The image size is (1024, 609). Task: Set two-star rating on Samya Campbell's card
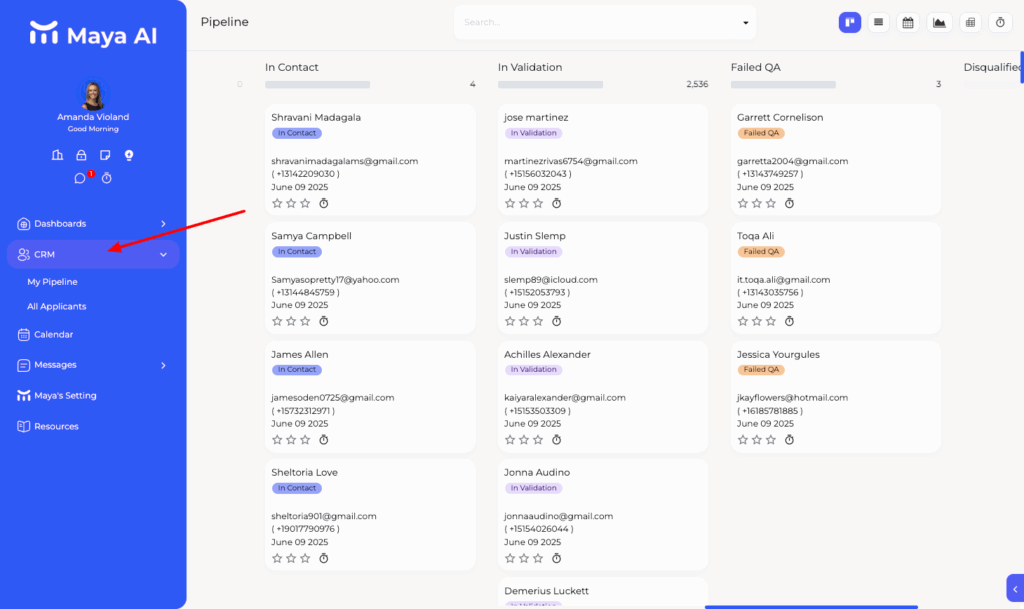coord(291,321)
